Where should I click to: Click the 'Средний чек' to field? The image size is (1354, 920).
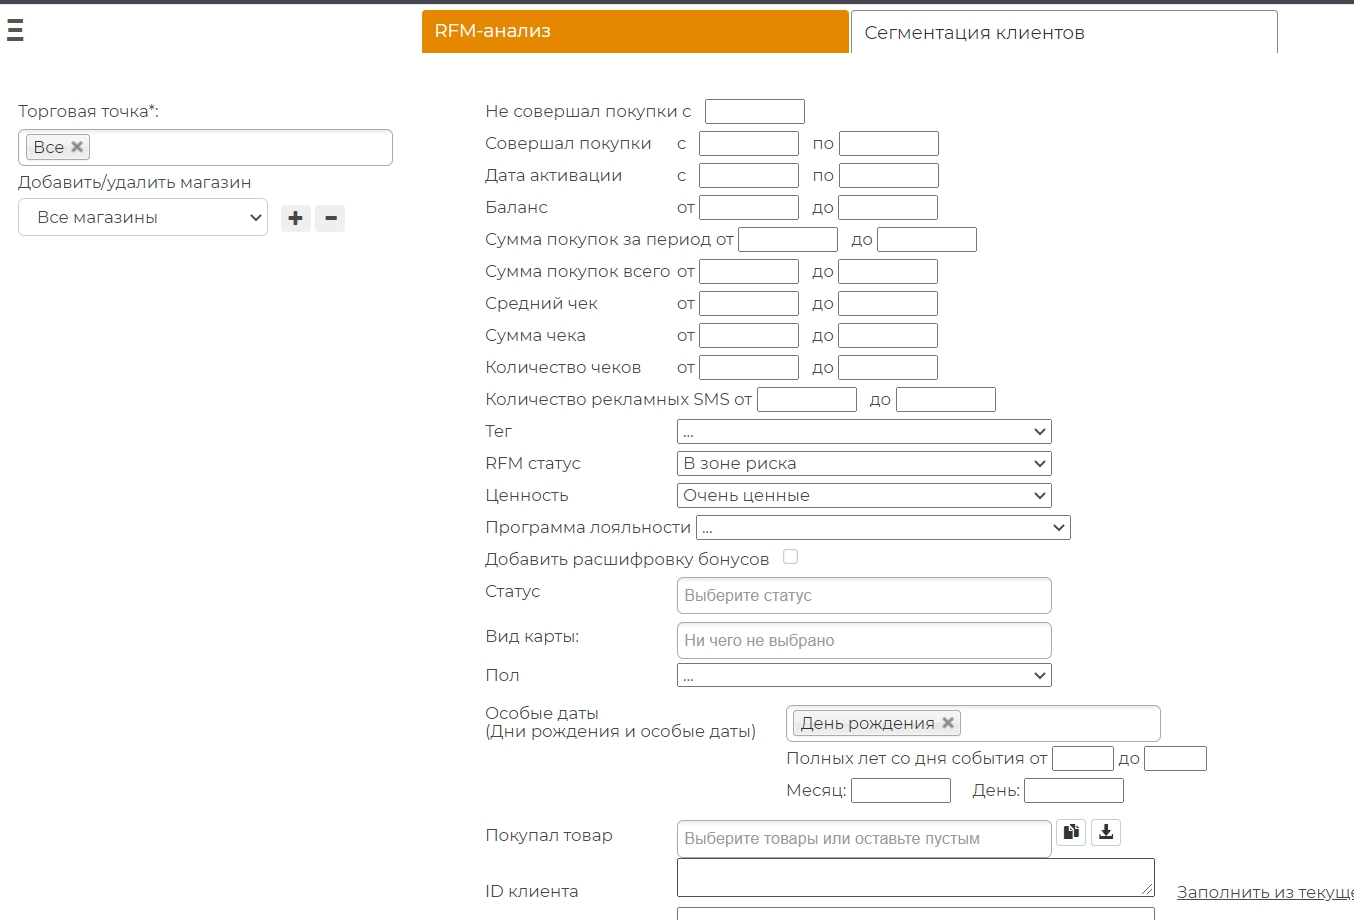(888, 304)
